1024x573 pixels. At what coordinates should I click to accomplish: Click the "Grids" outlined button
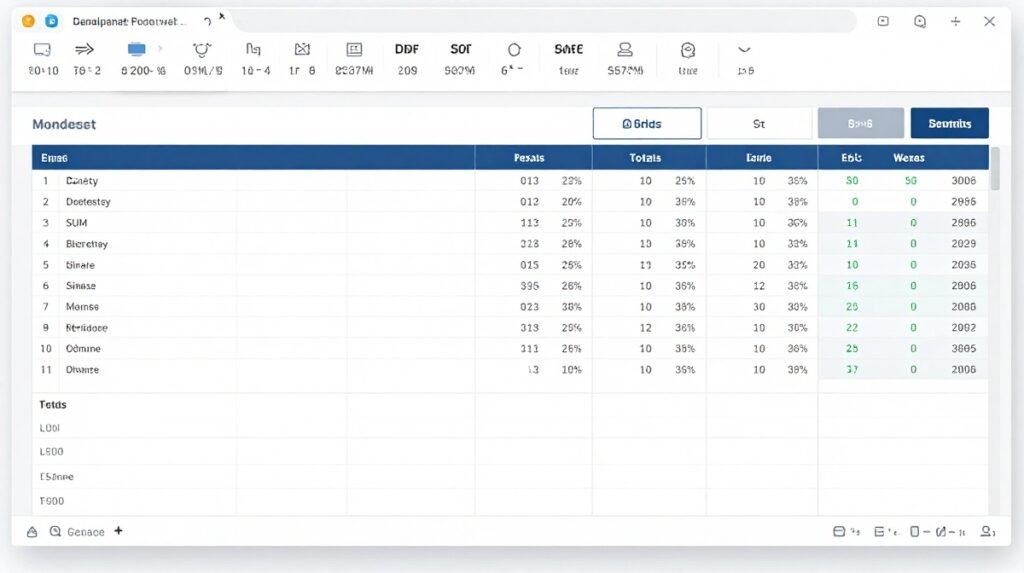tap(647, 123)
